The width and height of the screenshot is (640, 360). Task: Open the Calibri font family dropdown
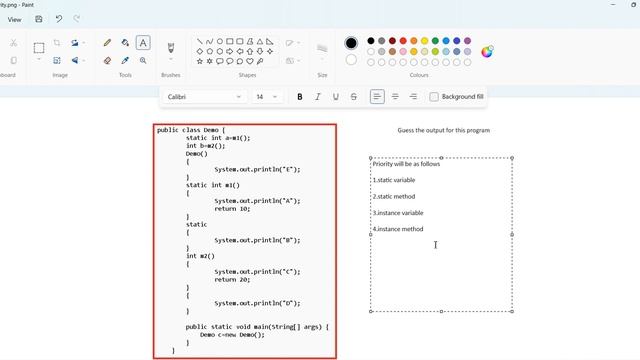[204, 97]
